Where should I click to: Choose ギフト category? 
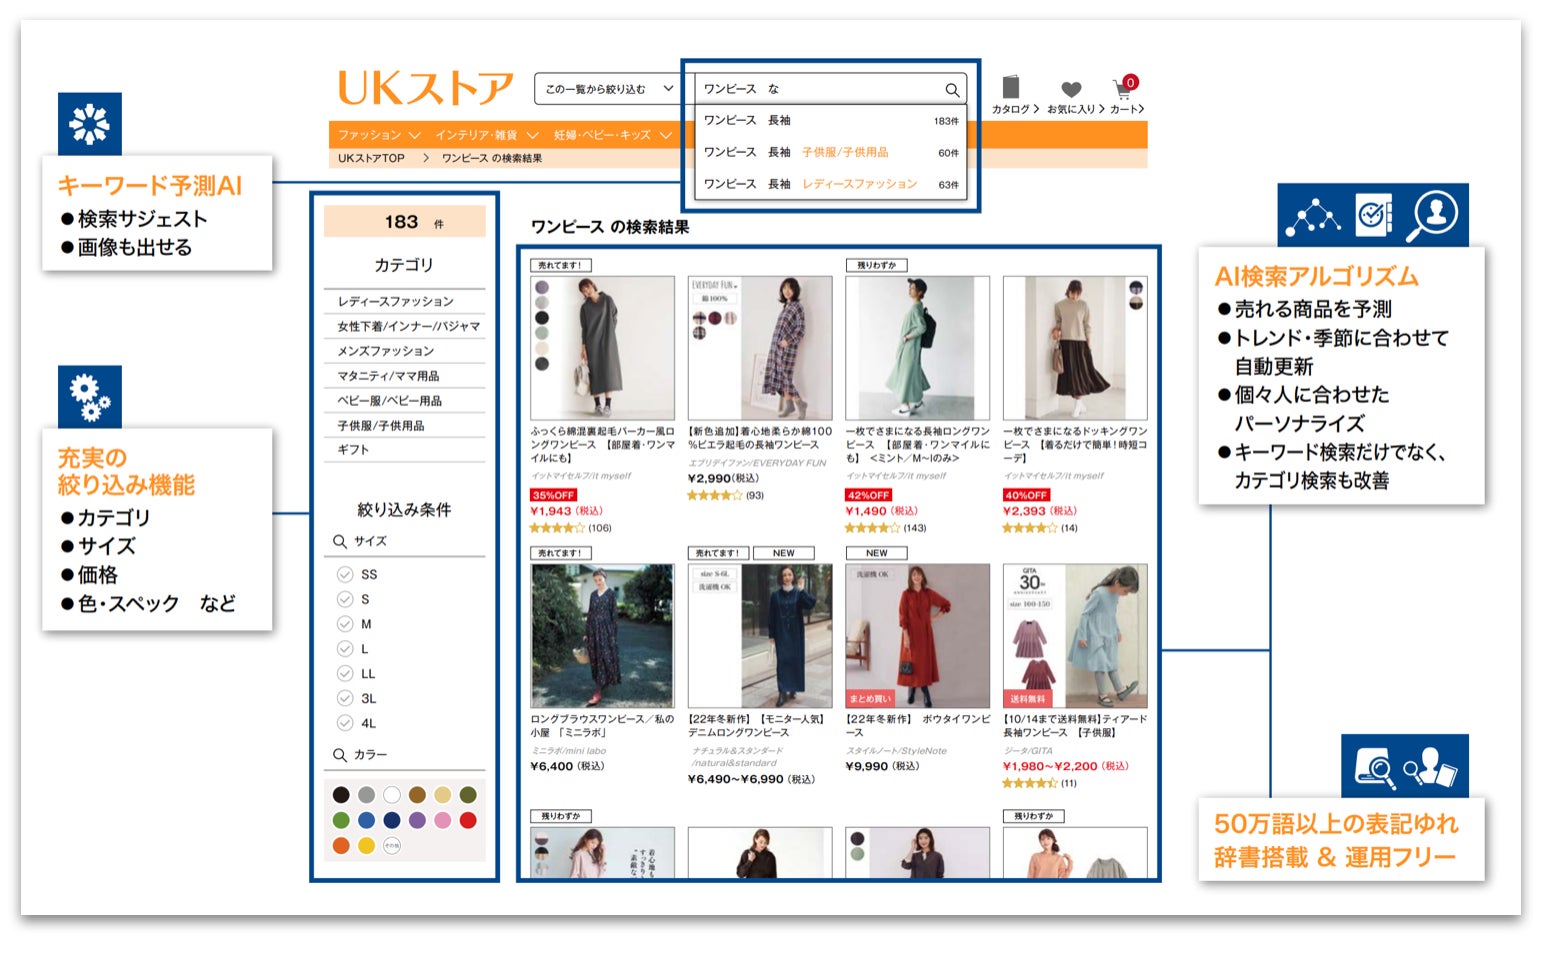pos(405,450)
